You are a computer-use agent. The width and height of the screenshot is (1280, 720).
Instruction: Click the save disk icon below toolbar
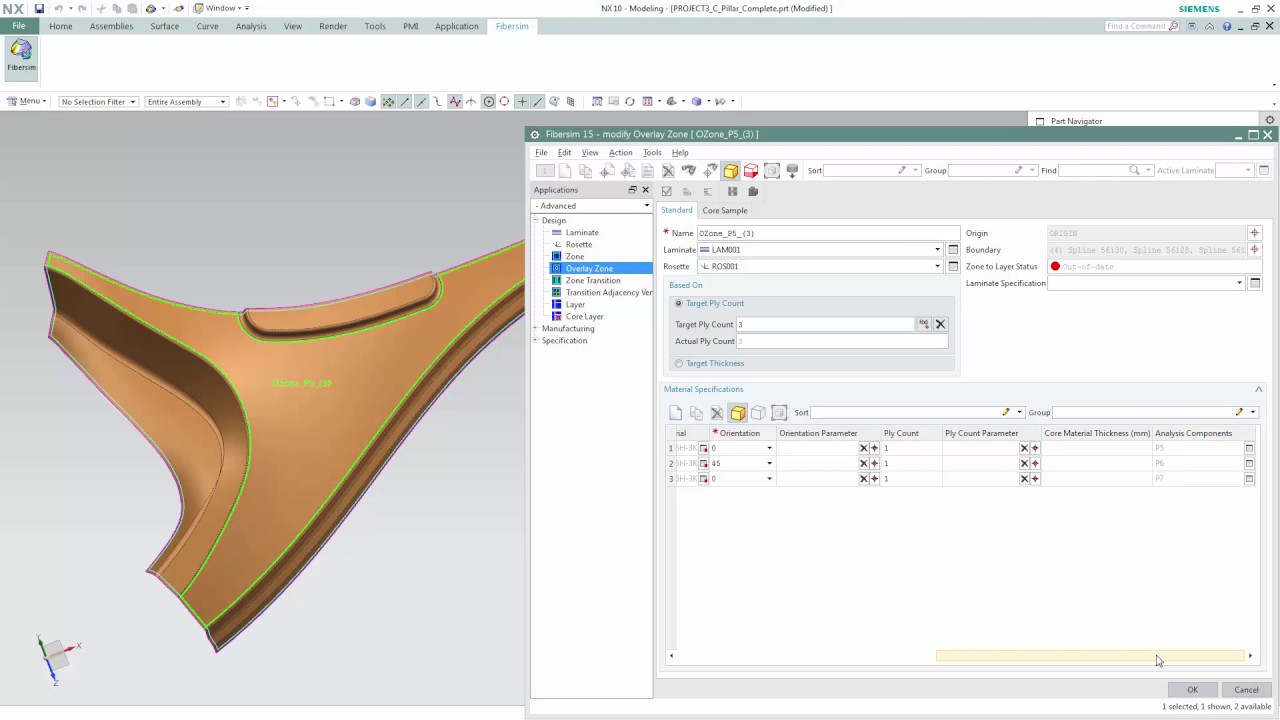(x=733, y=191)
